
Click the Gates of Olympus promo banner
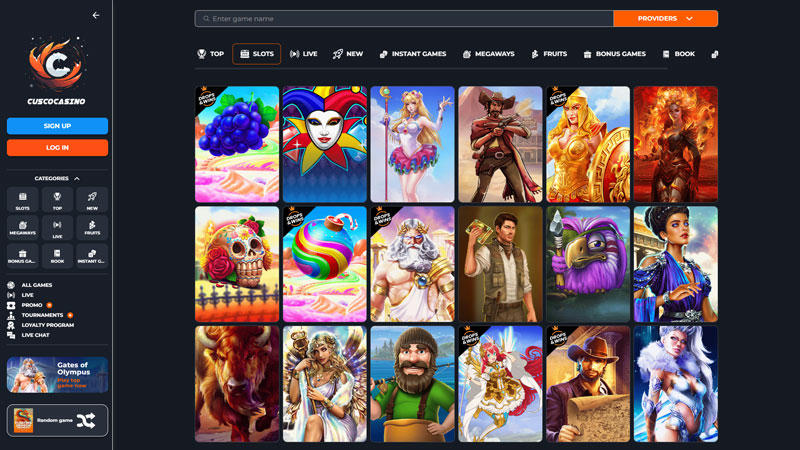[57, 375]
